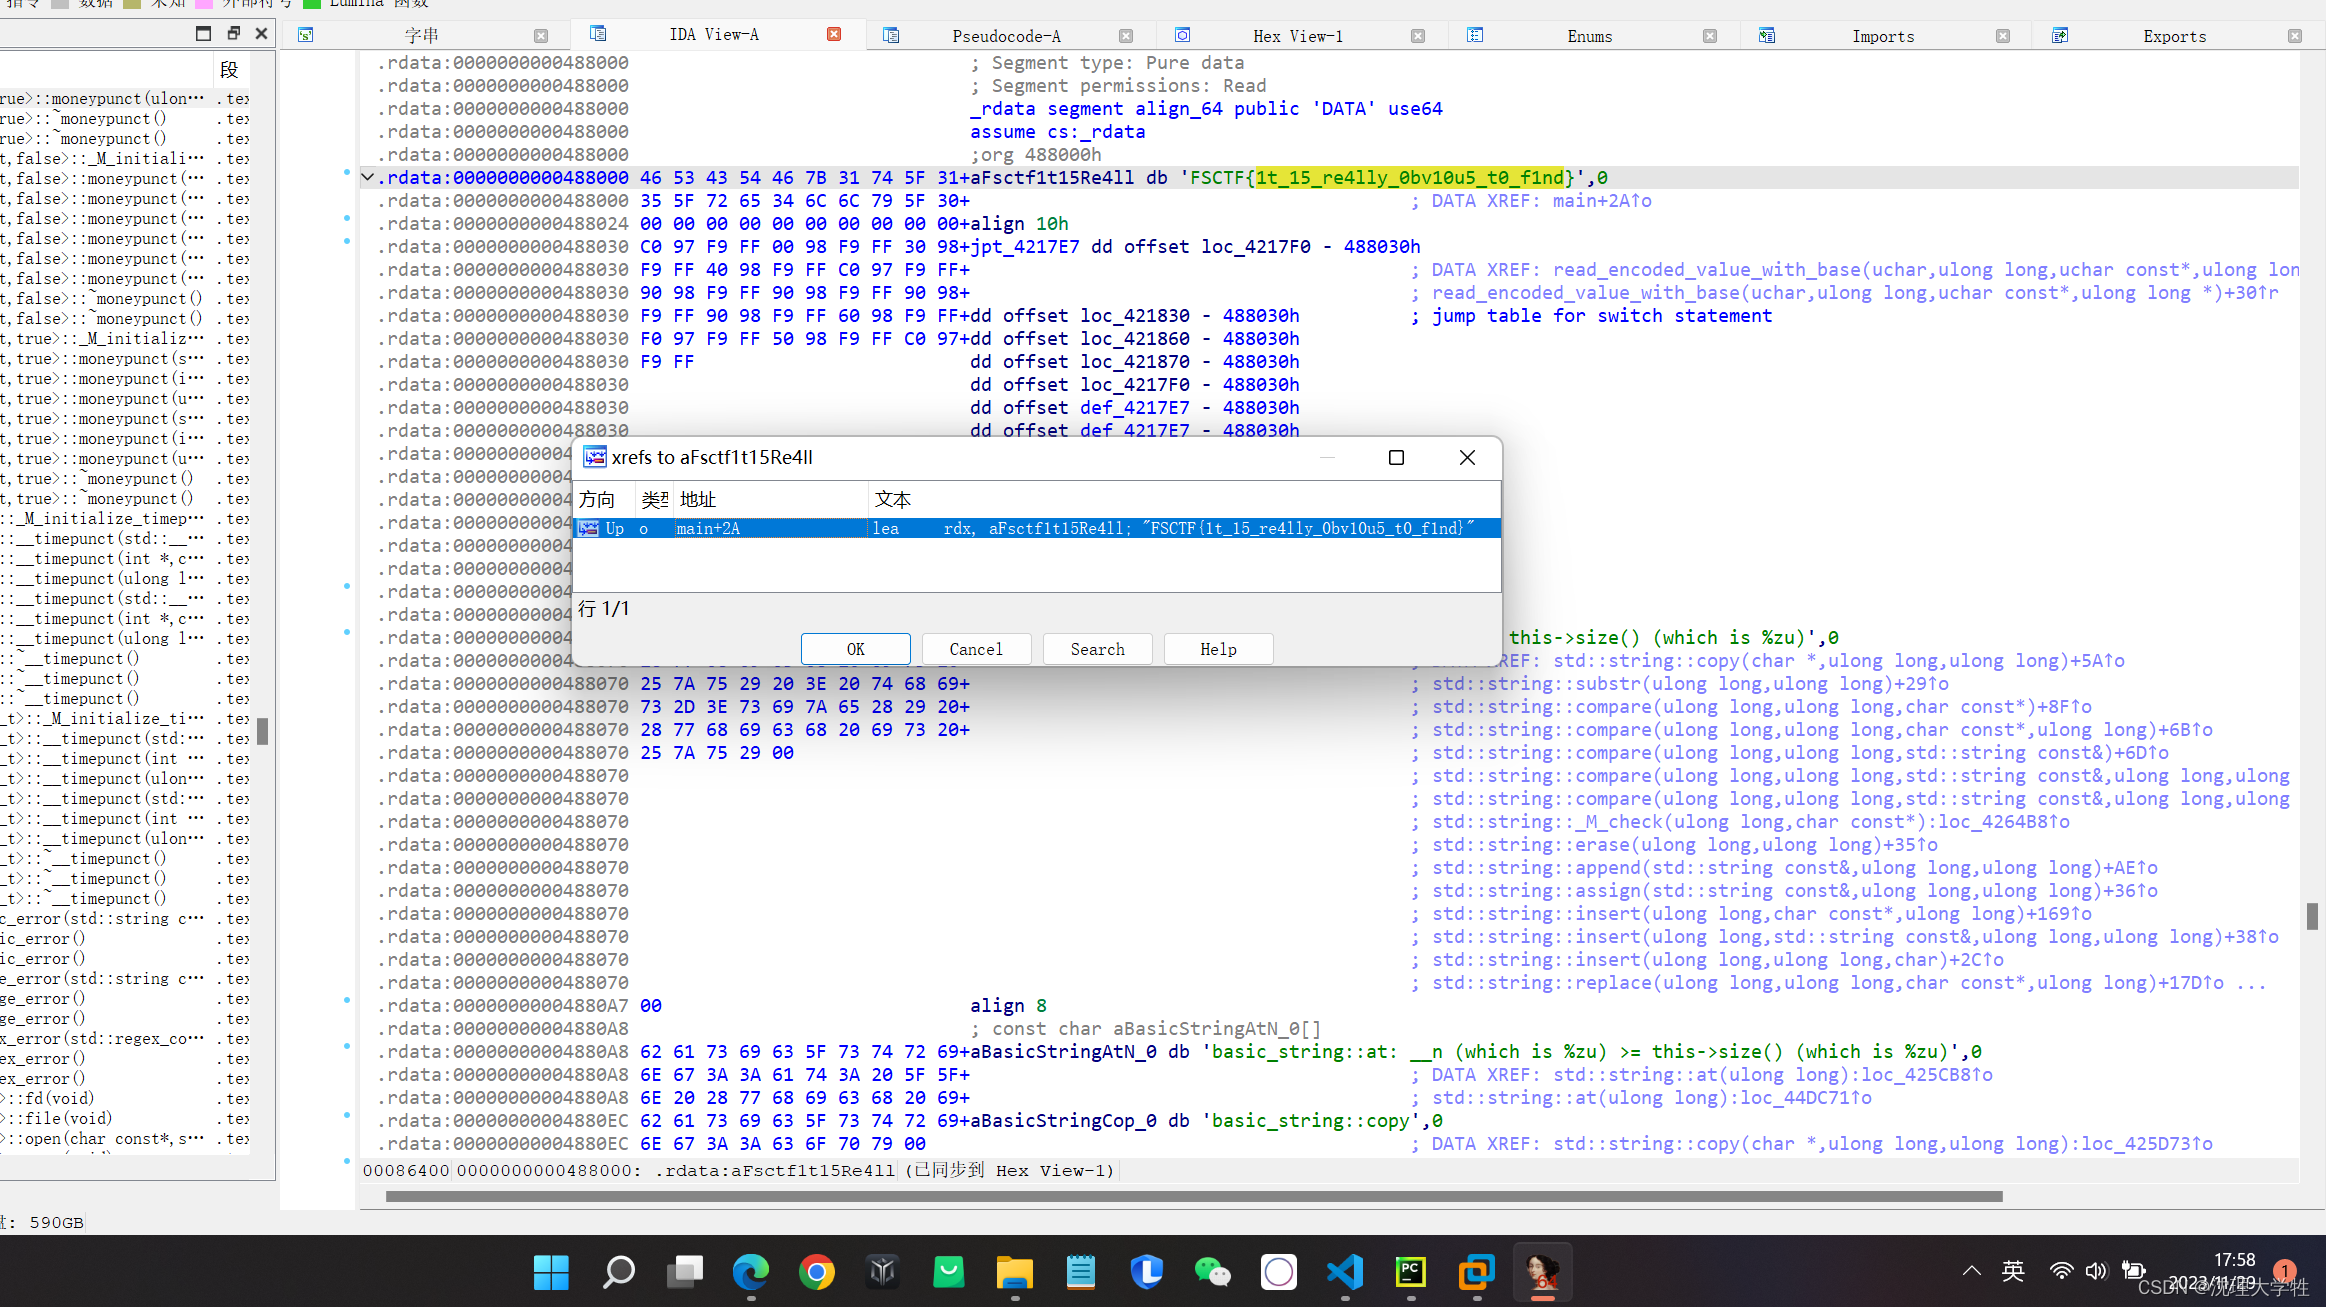Click the pink 外部符号 color swatch
This screenshot has height=1307, width=2326.
tap(206, 3)
